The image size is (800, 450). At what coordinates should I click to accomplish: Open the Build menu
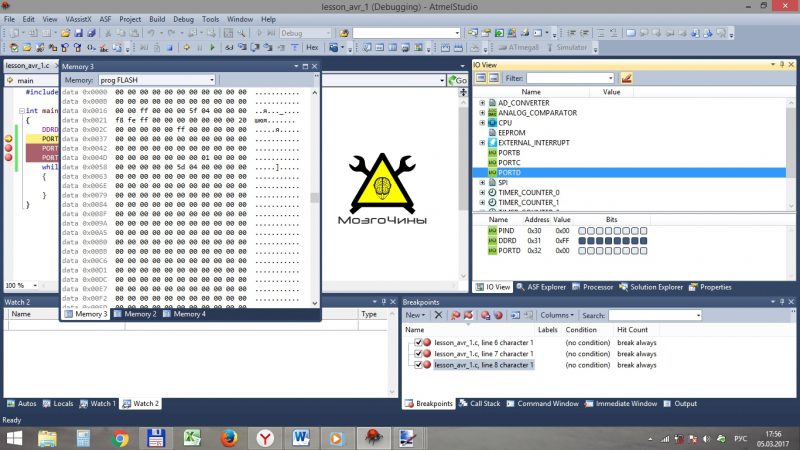[157, 19]
